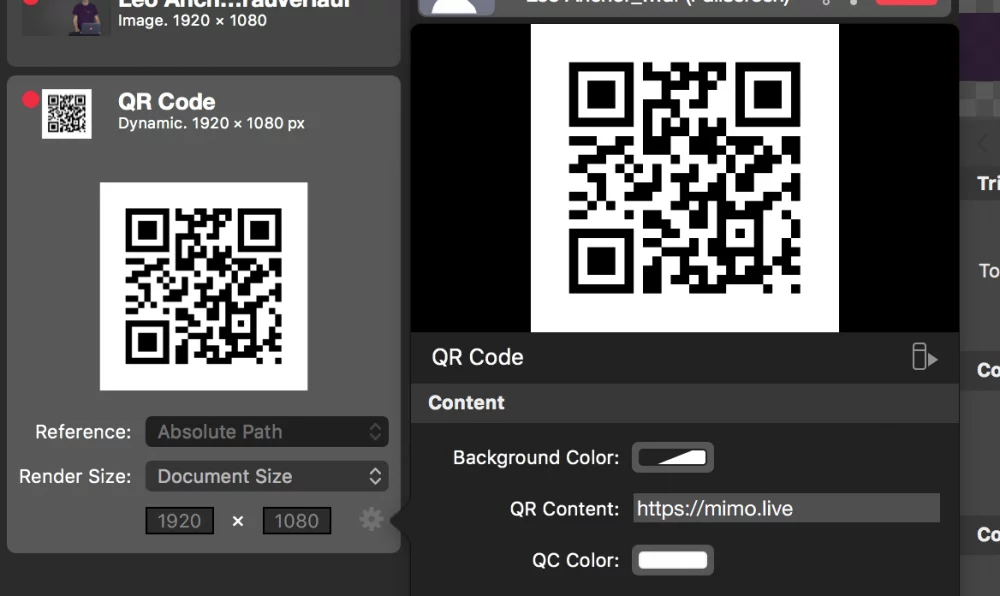Click the large QR preview in source panel
The height and width of the screenshot is (596, 1000).
203,286
